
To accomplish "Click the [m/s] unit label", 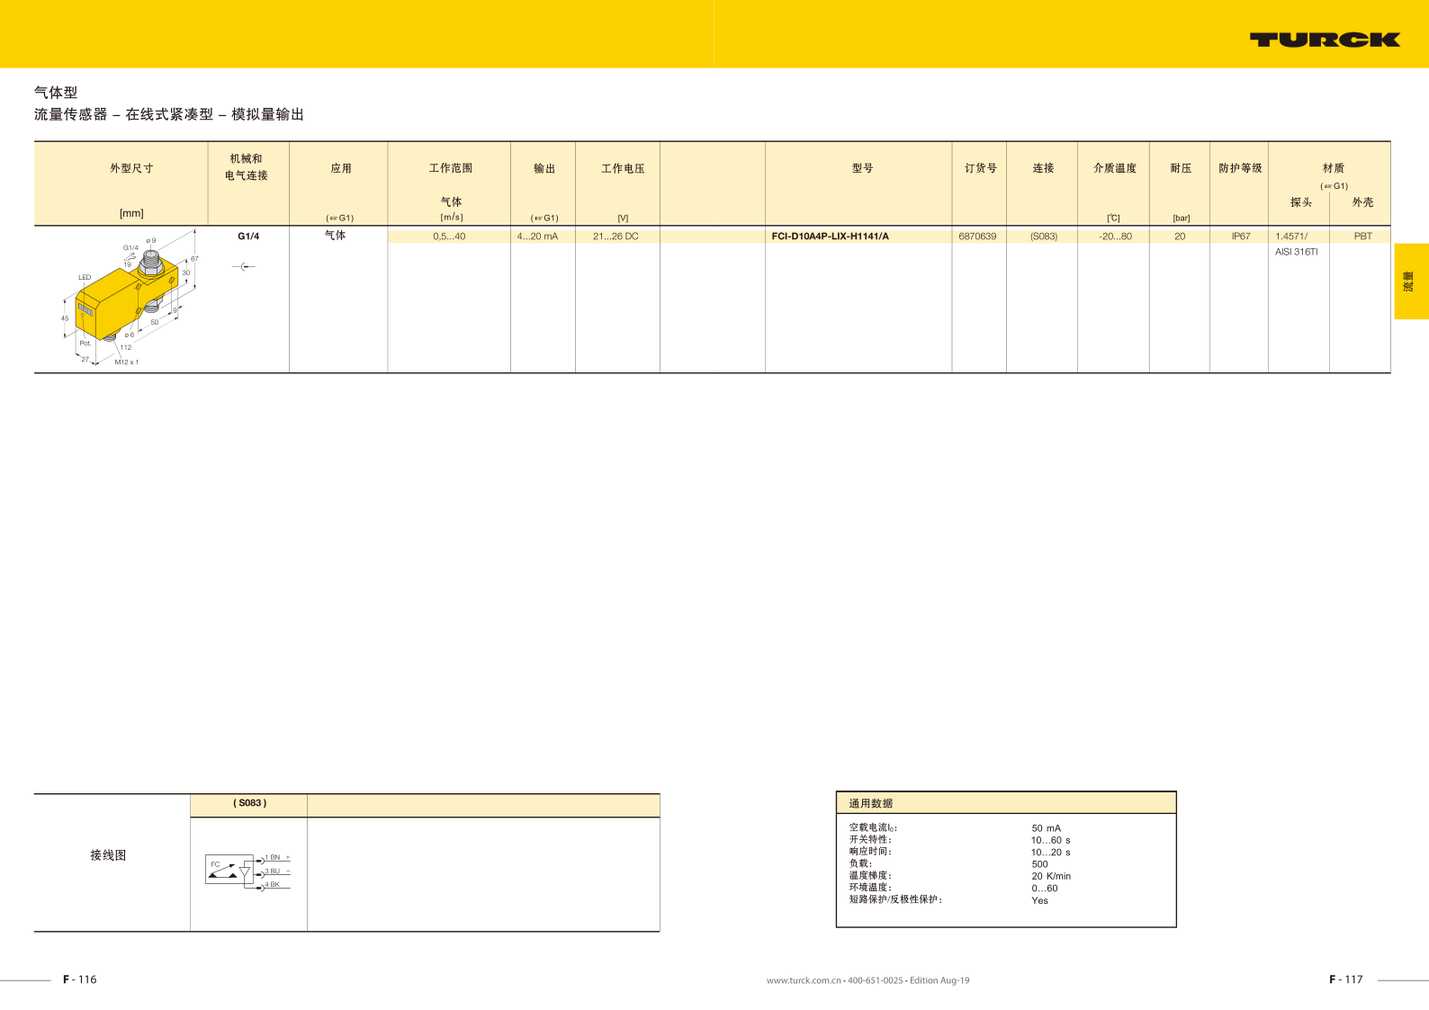I will pos(451,217).
